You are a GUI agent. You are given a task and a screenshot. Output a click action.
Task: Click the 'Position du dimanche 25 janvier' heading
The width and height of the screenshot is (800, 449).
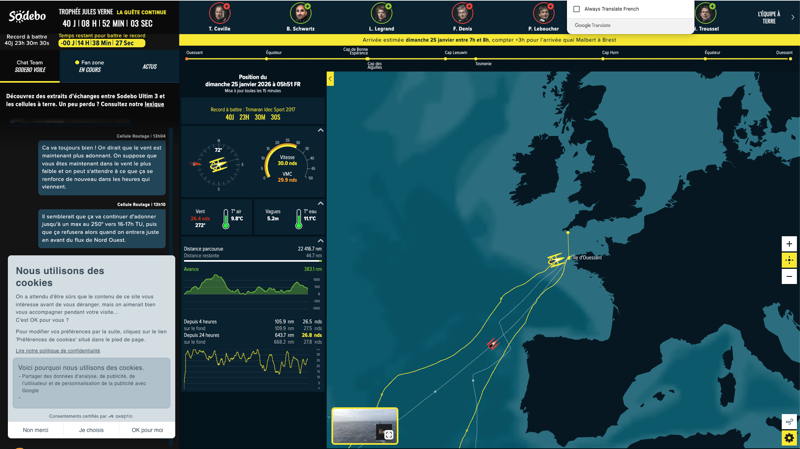(253, 81)
